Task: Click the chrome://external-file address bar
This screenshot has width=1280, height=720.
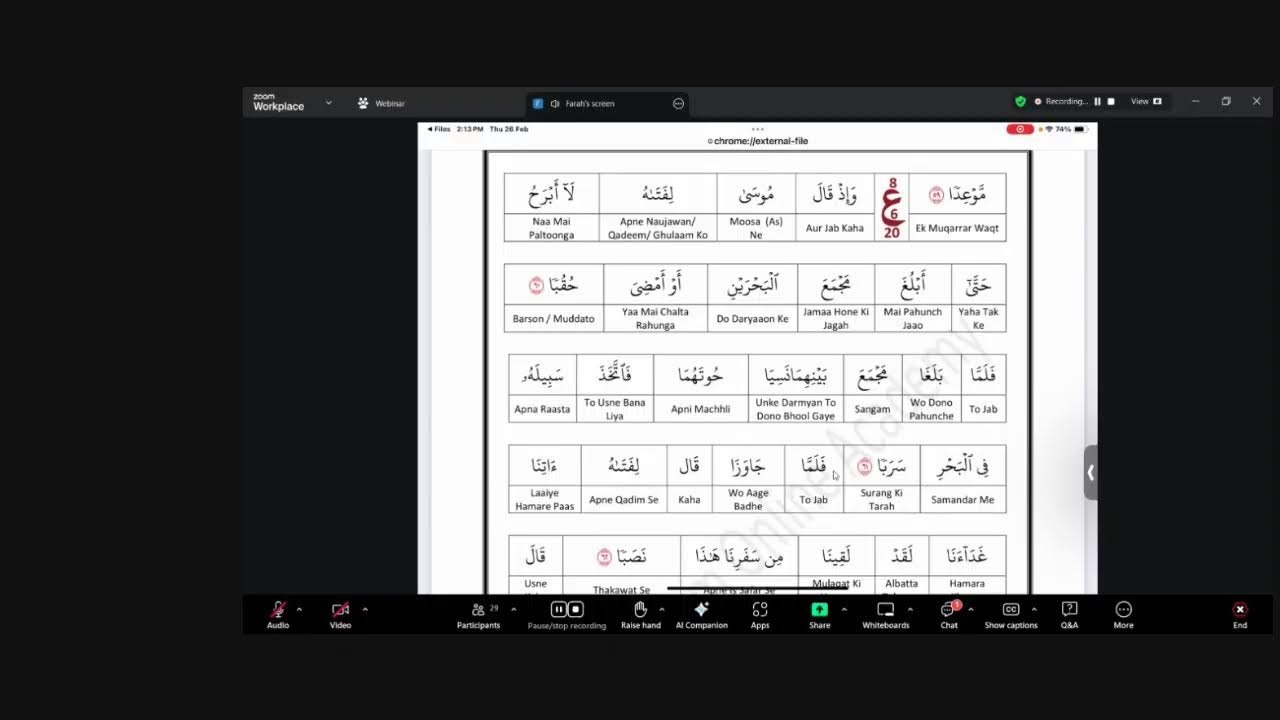Action: coord(757,141)
